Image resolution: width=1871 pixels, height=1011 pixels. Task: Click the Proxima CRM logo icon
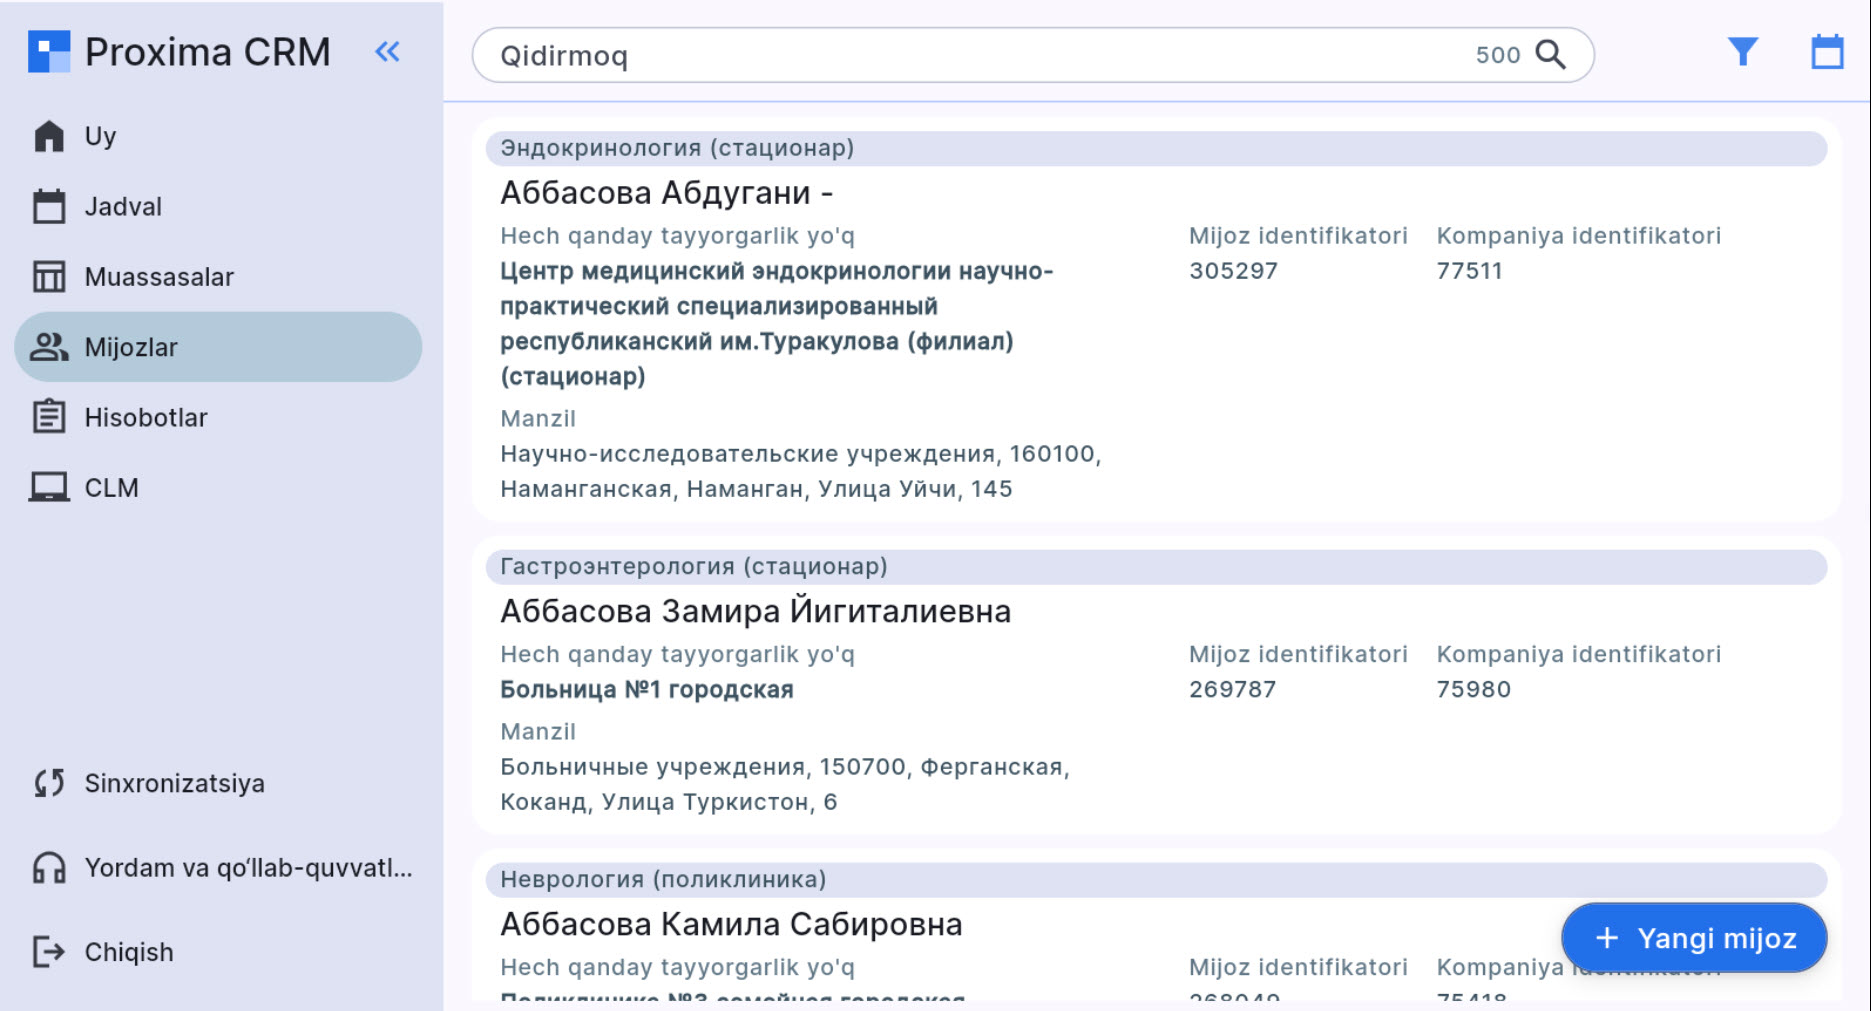pos(49,52)
